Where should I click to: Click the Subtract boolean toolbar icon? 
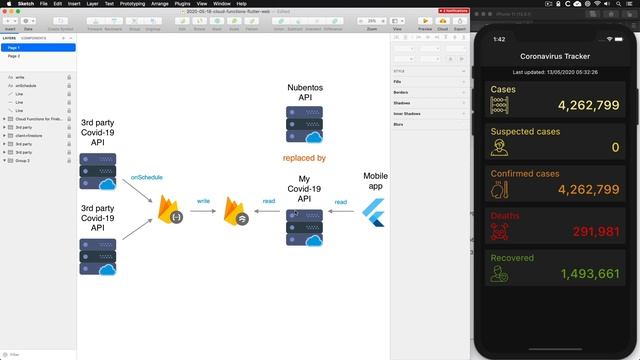pyautogui.click(x=298, y=21)
